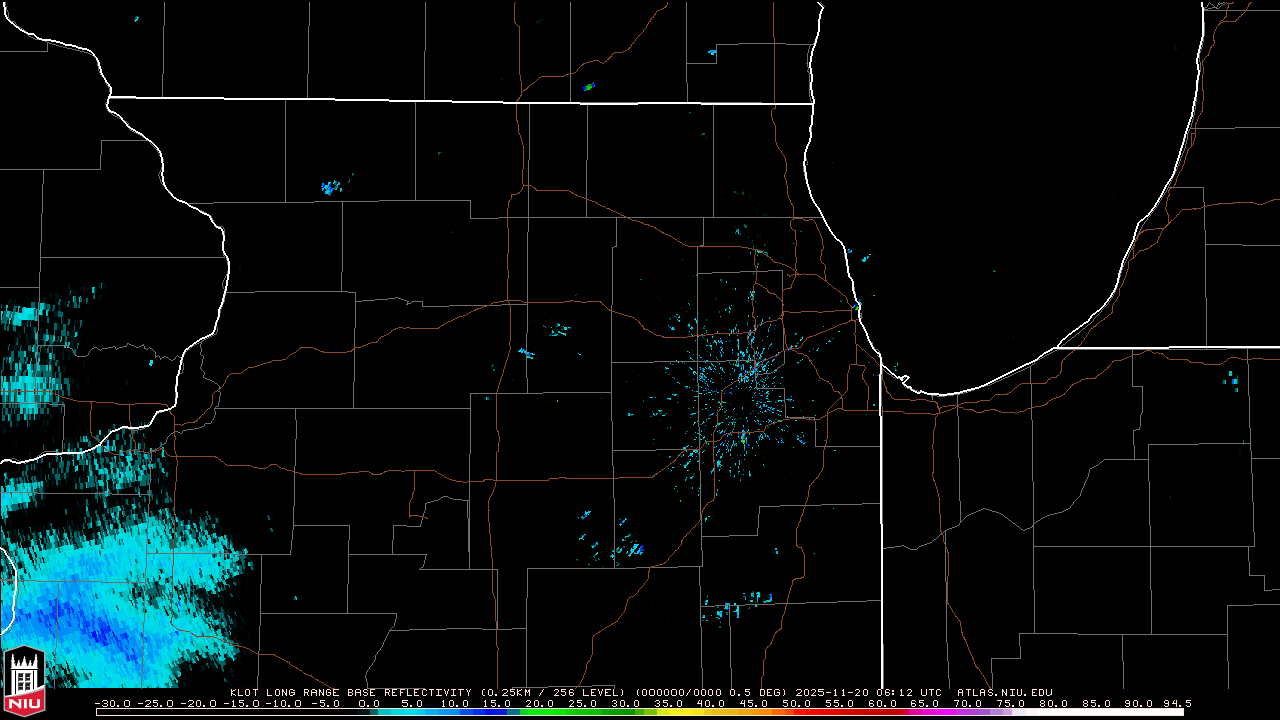Click the green 20.0 dBZ color on scale
This screenshot has height=720, width=1280.
point(540,712)
